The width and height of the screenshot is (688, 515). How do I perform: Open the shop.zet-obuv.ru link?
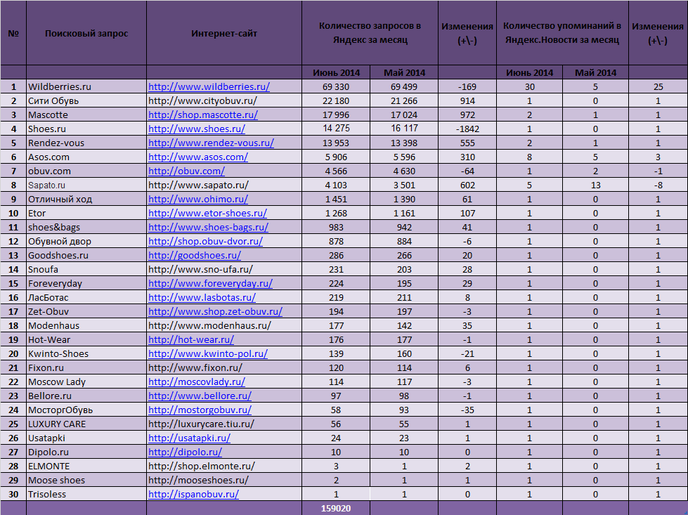coord(215,311)
